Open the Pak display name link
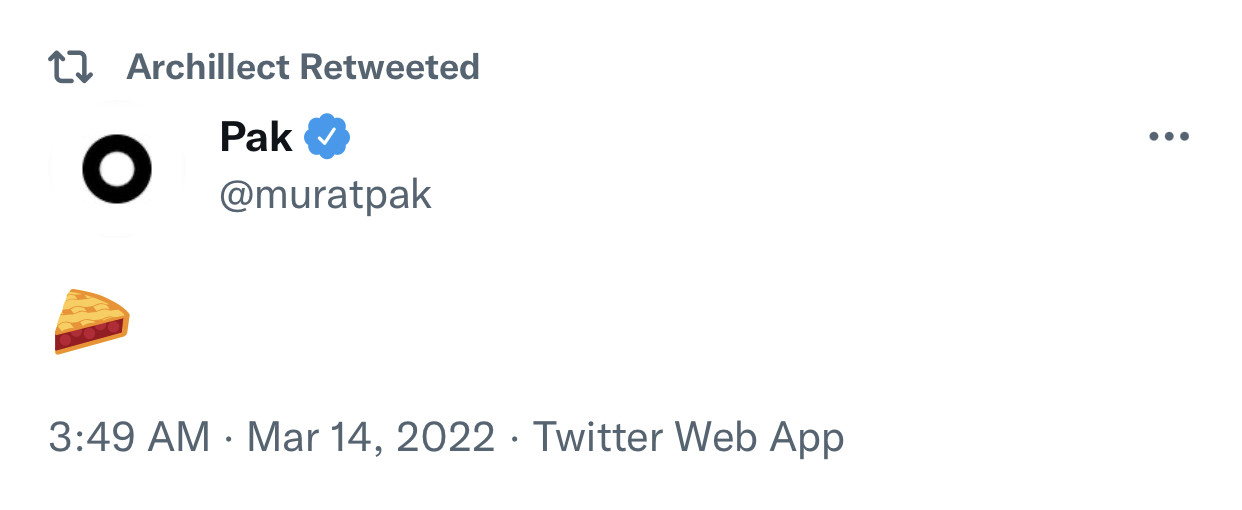Image resolution: width=1242 pixels, height=510 pixels. pyautogui.click(x=256, y=137)
